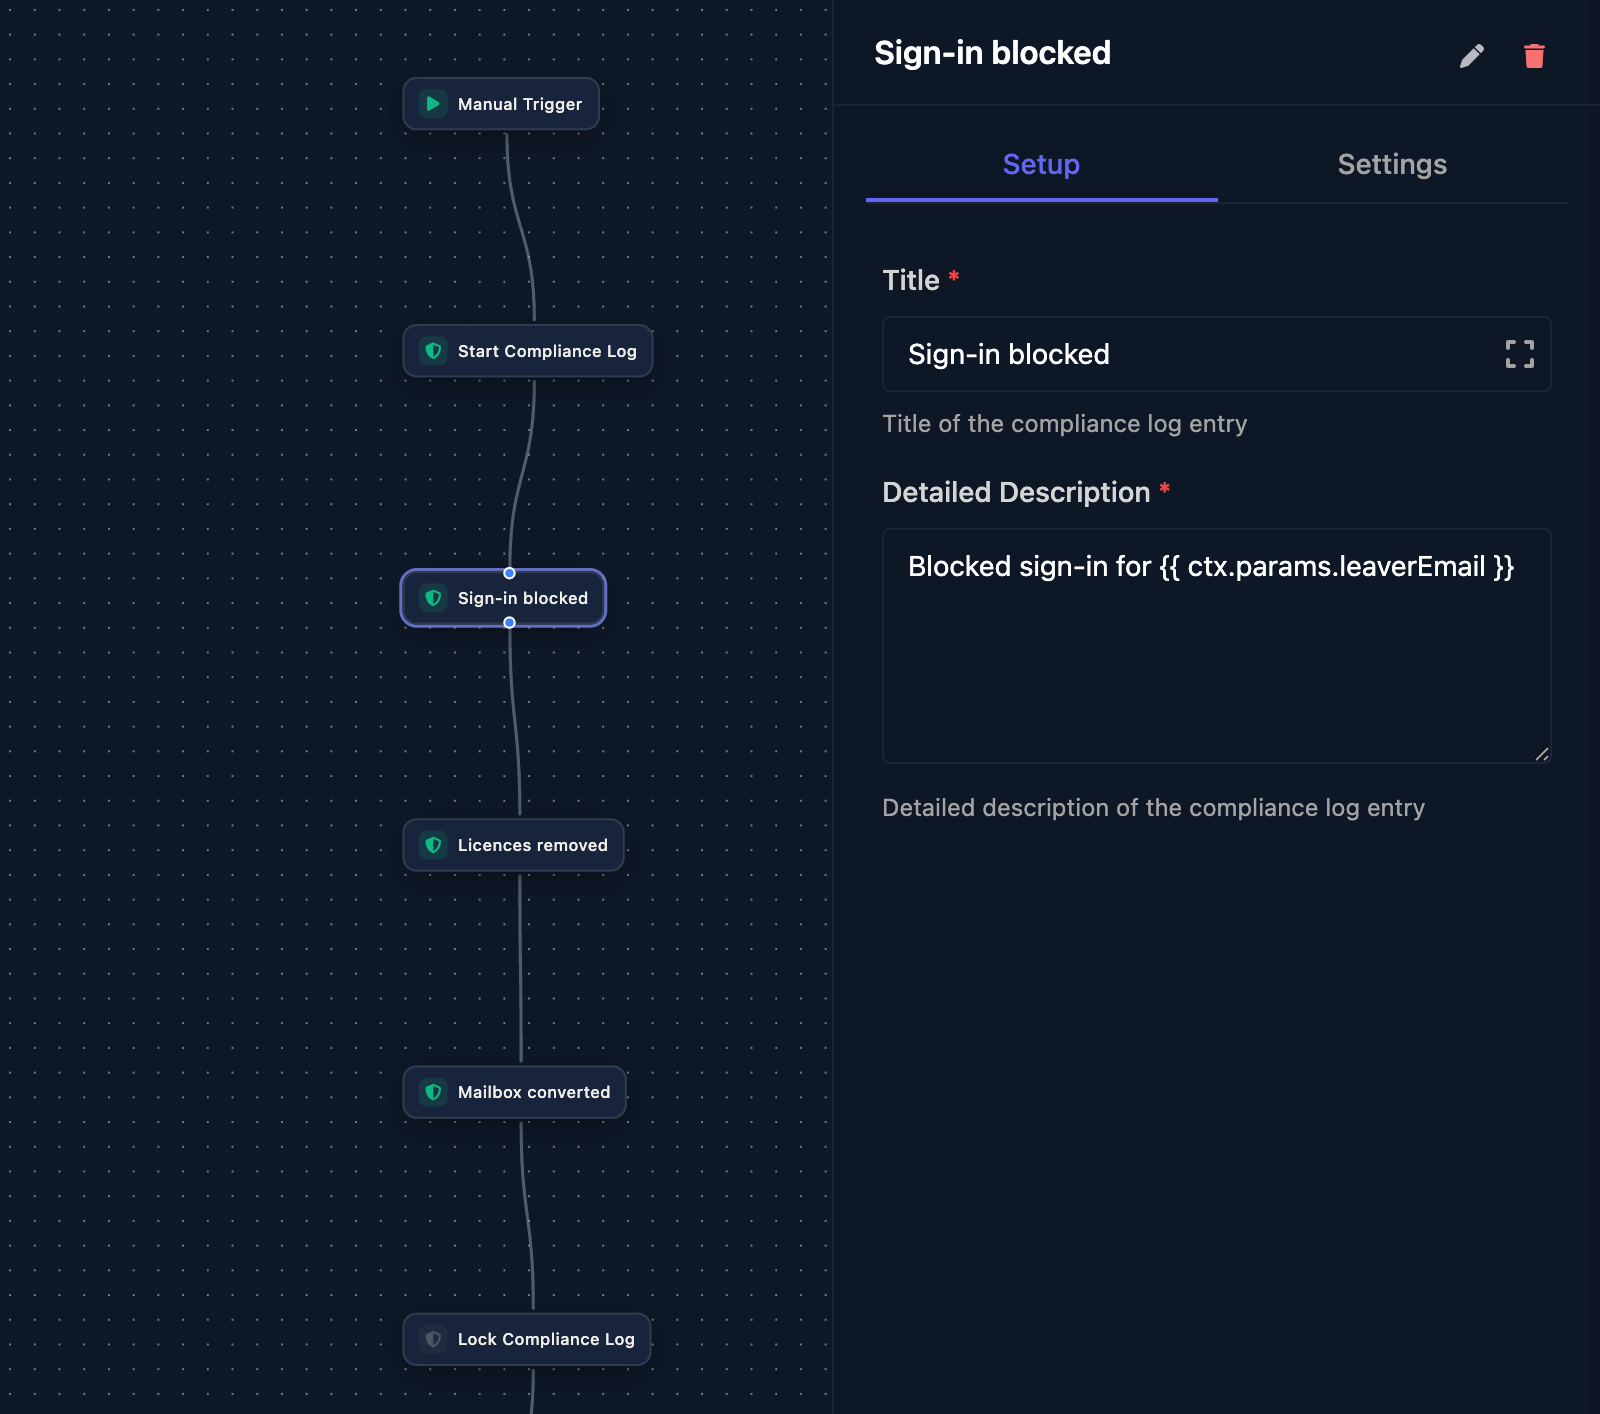Click the 'Title' field label
This screenshot has width=1600, height=1414.
point(911,280)
